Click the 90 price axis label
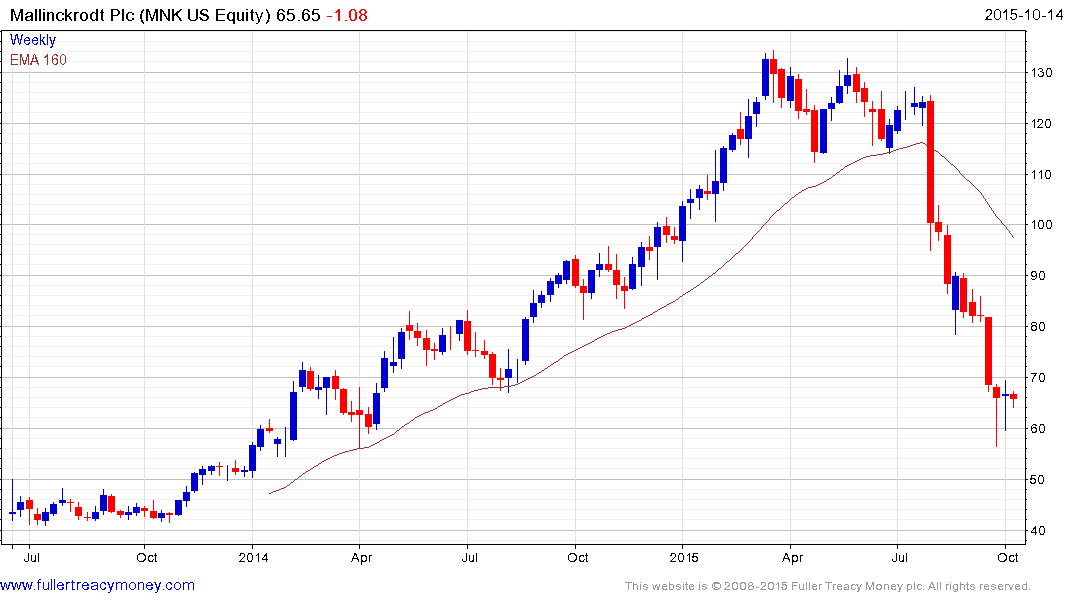This screenshot has width=1075, height=600. pos(1038,276)
